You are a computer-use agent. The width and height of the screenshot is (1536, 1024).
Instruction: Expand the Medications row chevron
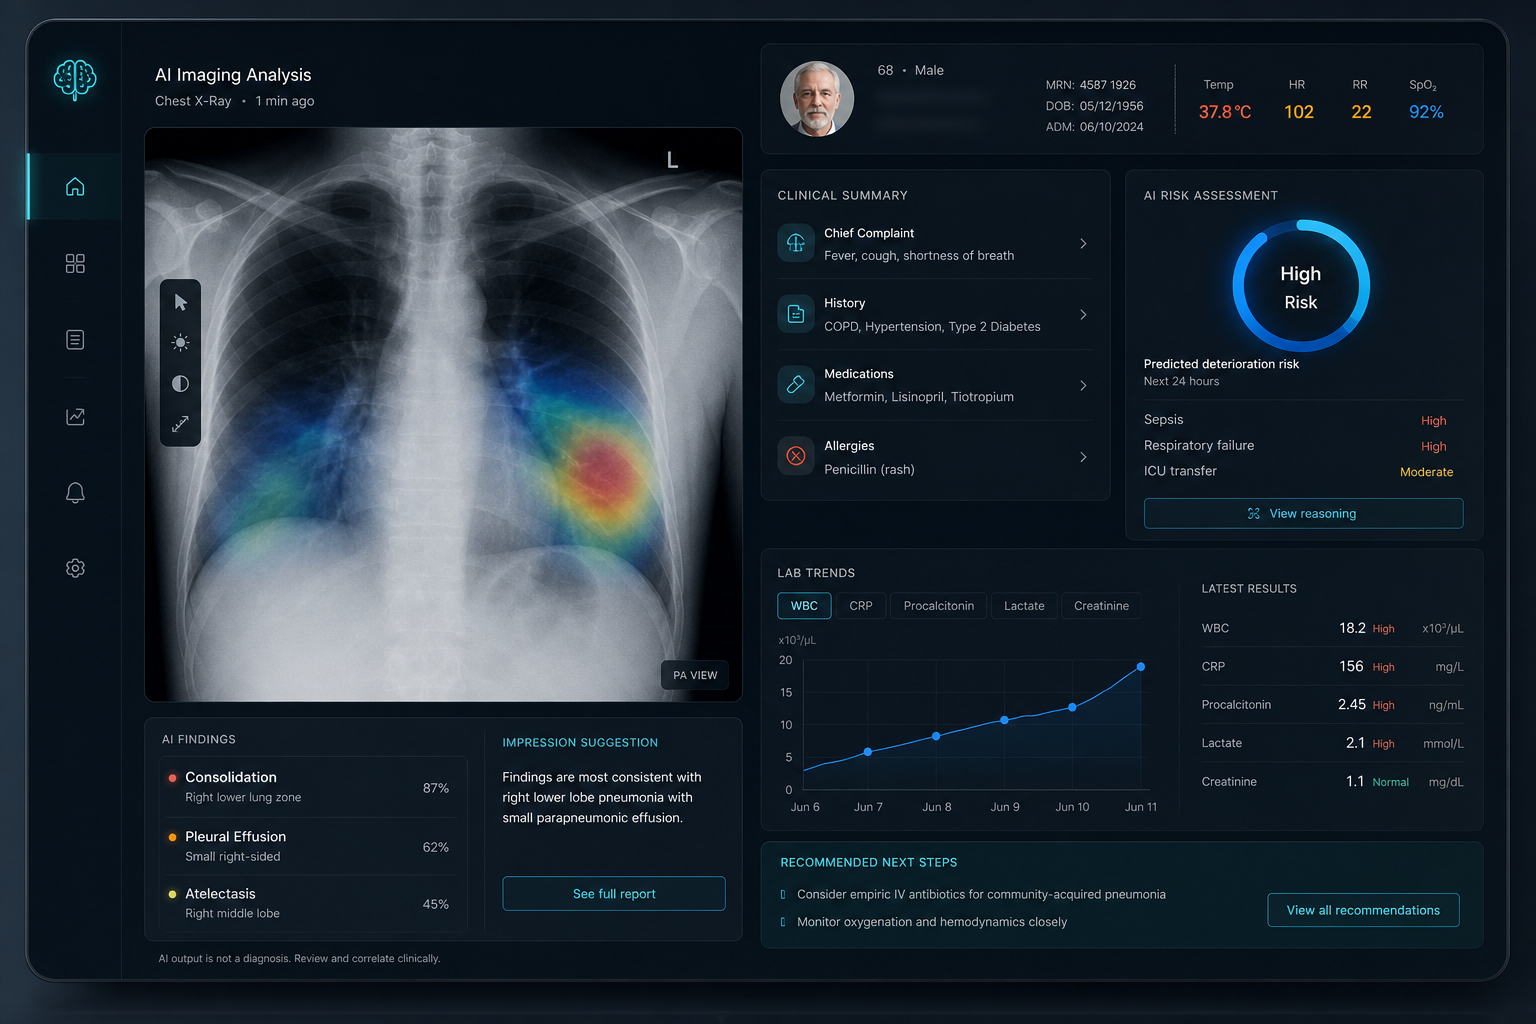(1083, 386)
